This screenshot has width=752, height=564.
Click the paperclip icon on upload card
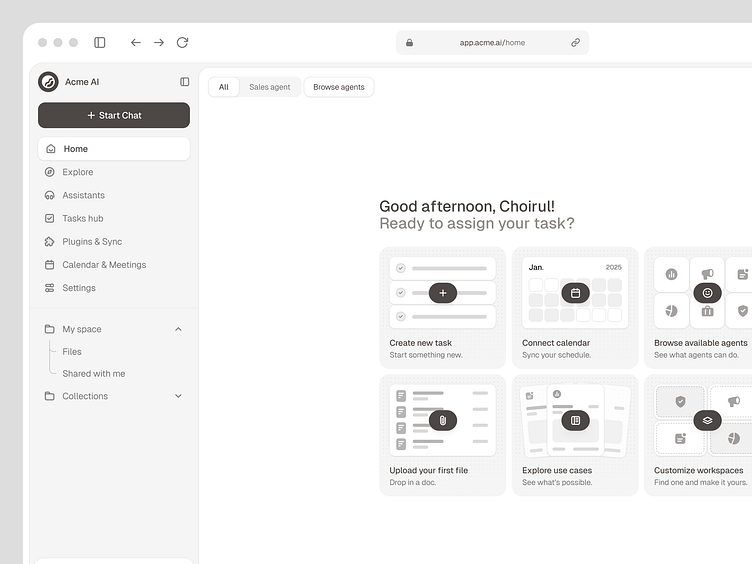pos(443,420)
